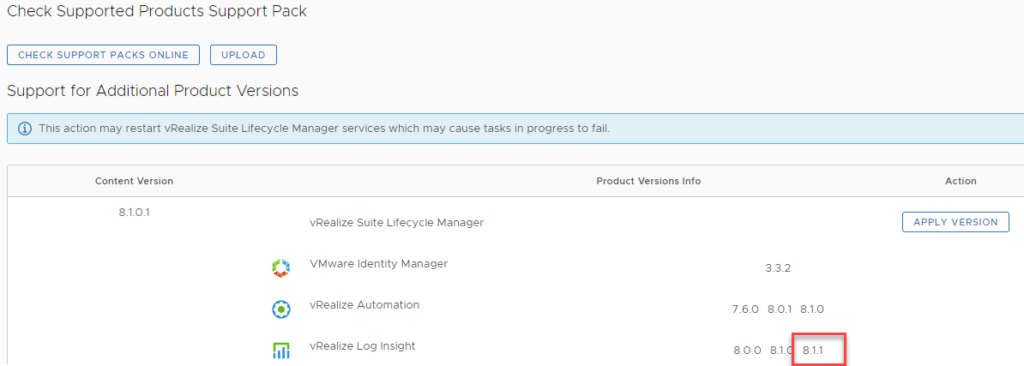The image size is (1024, 366).
Task: Apply version 8.1.0.1 support pack
Action: click(955, 222)
